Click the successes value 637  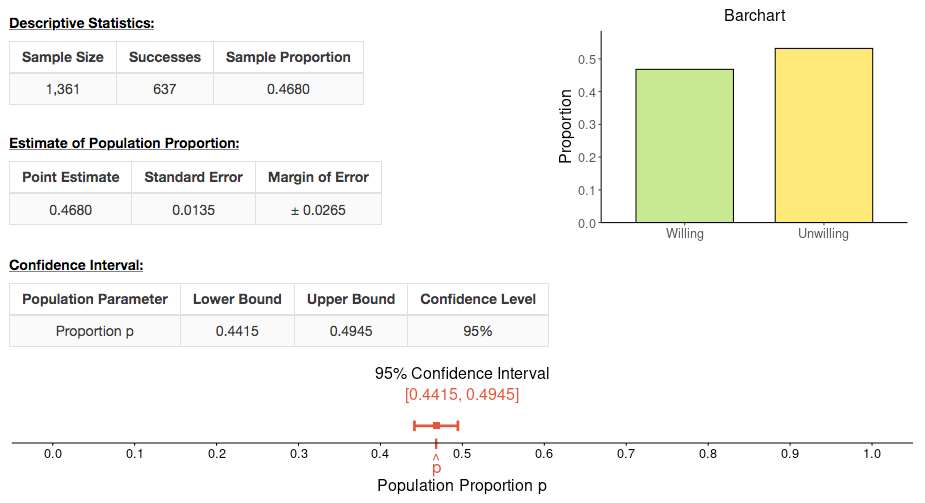pos(165,89)
